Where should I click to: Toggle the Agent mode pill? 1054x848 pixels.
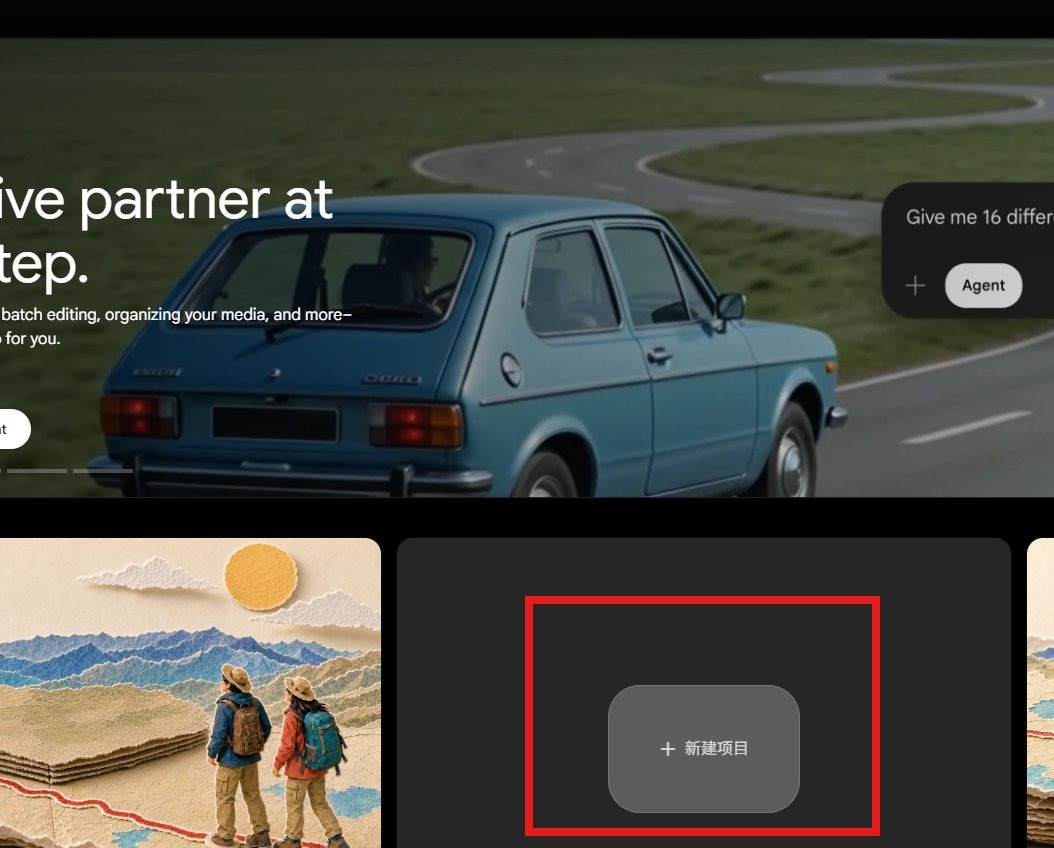tap(983, 286)
